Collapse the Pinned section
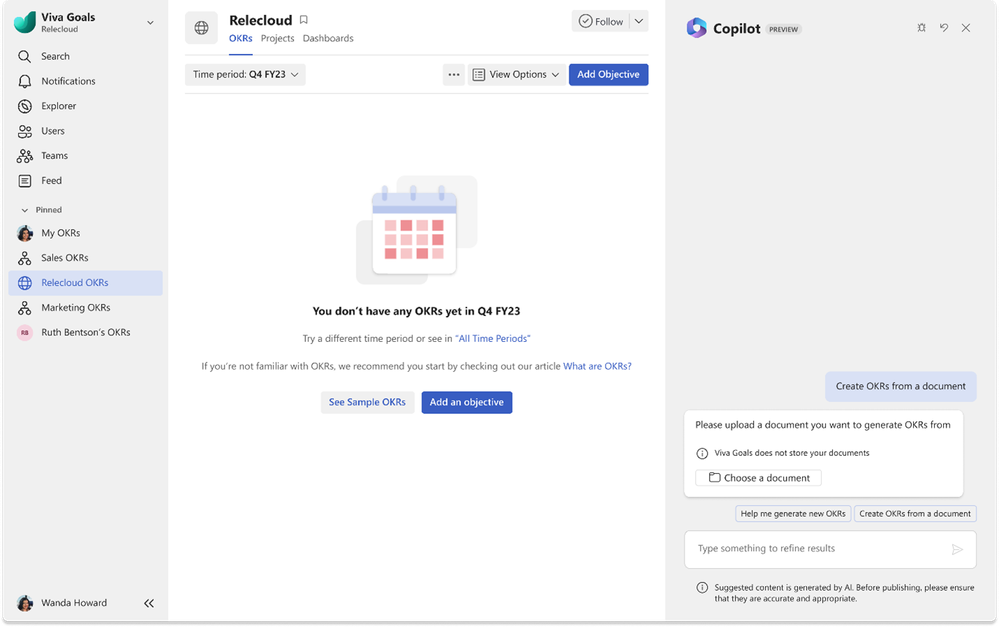 (x=25, y=210)
